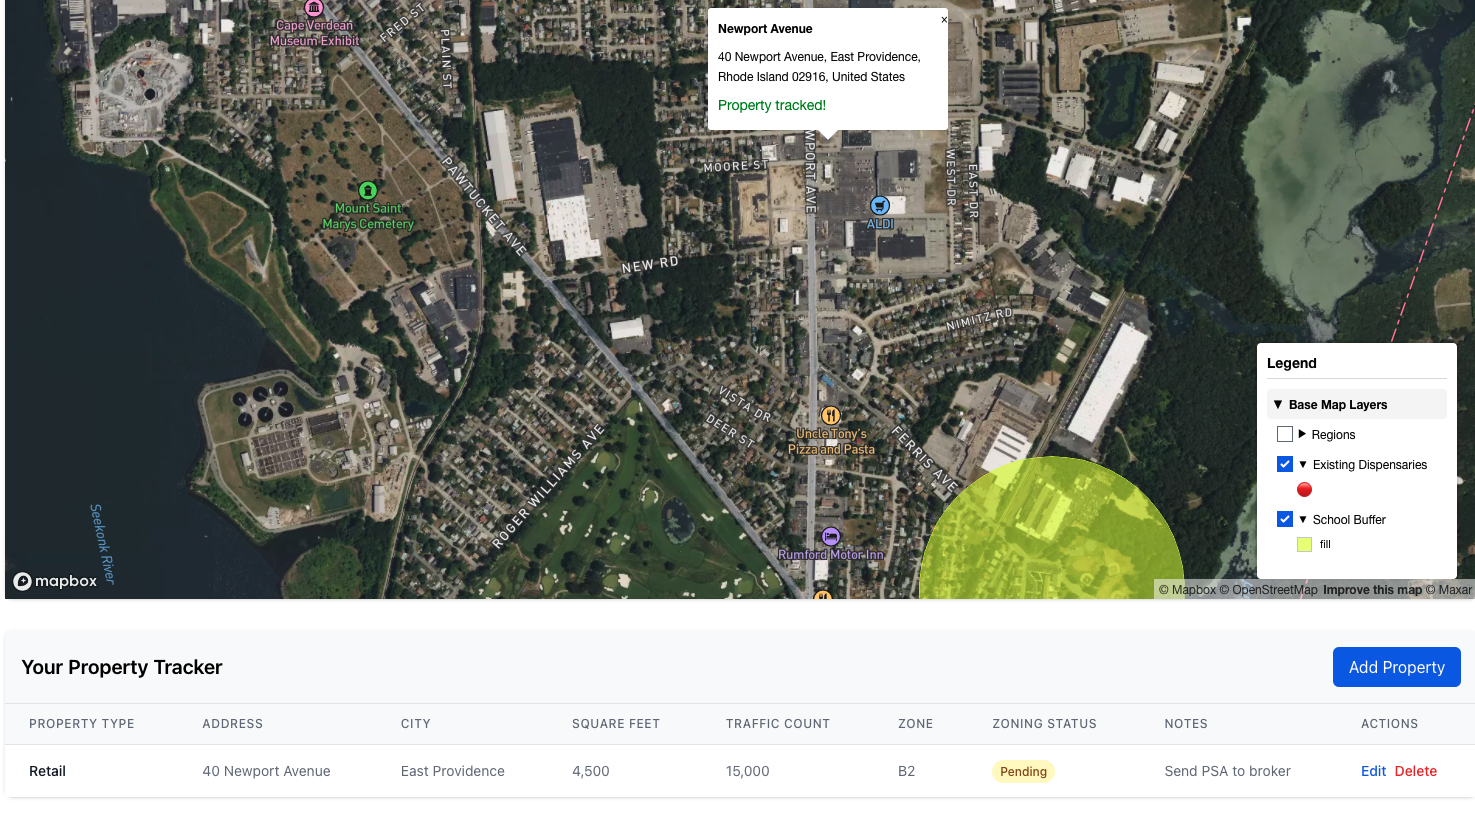This screenshot has width=1475, height=813.
Task: Click Improve this map link
Action: [1372, 590]
